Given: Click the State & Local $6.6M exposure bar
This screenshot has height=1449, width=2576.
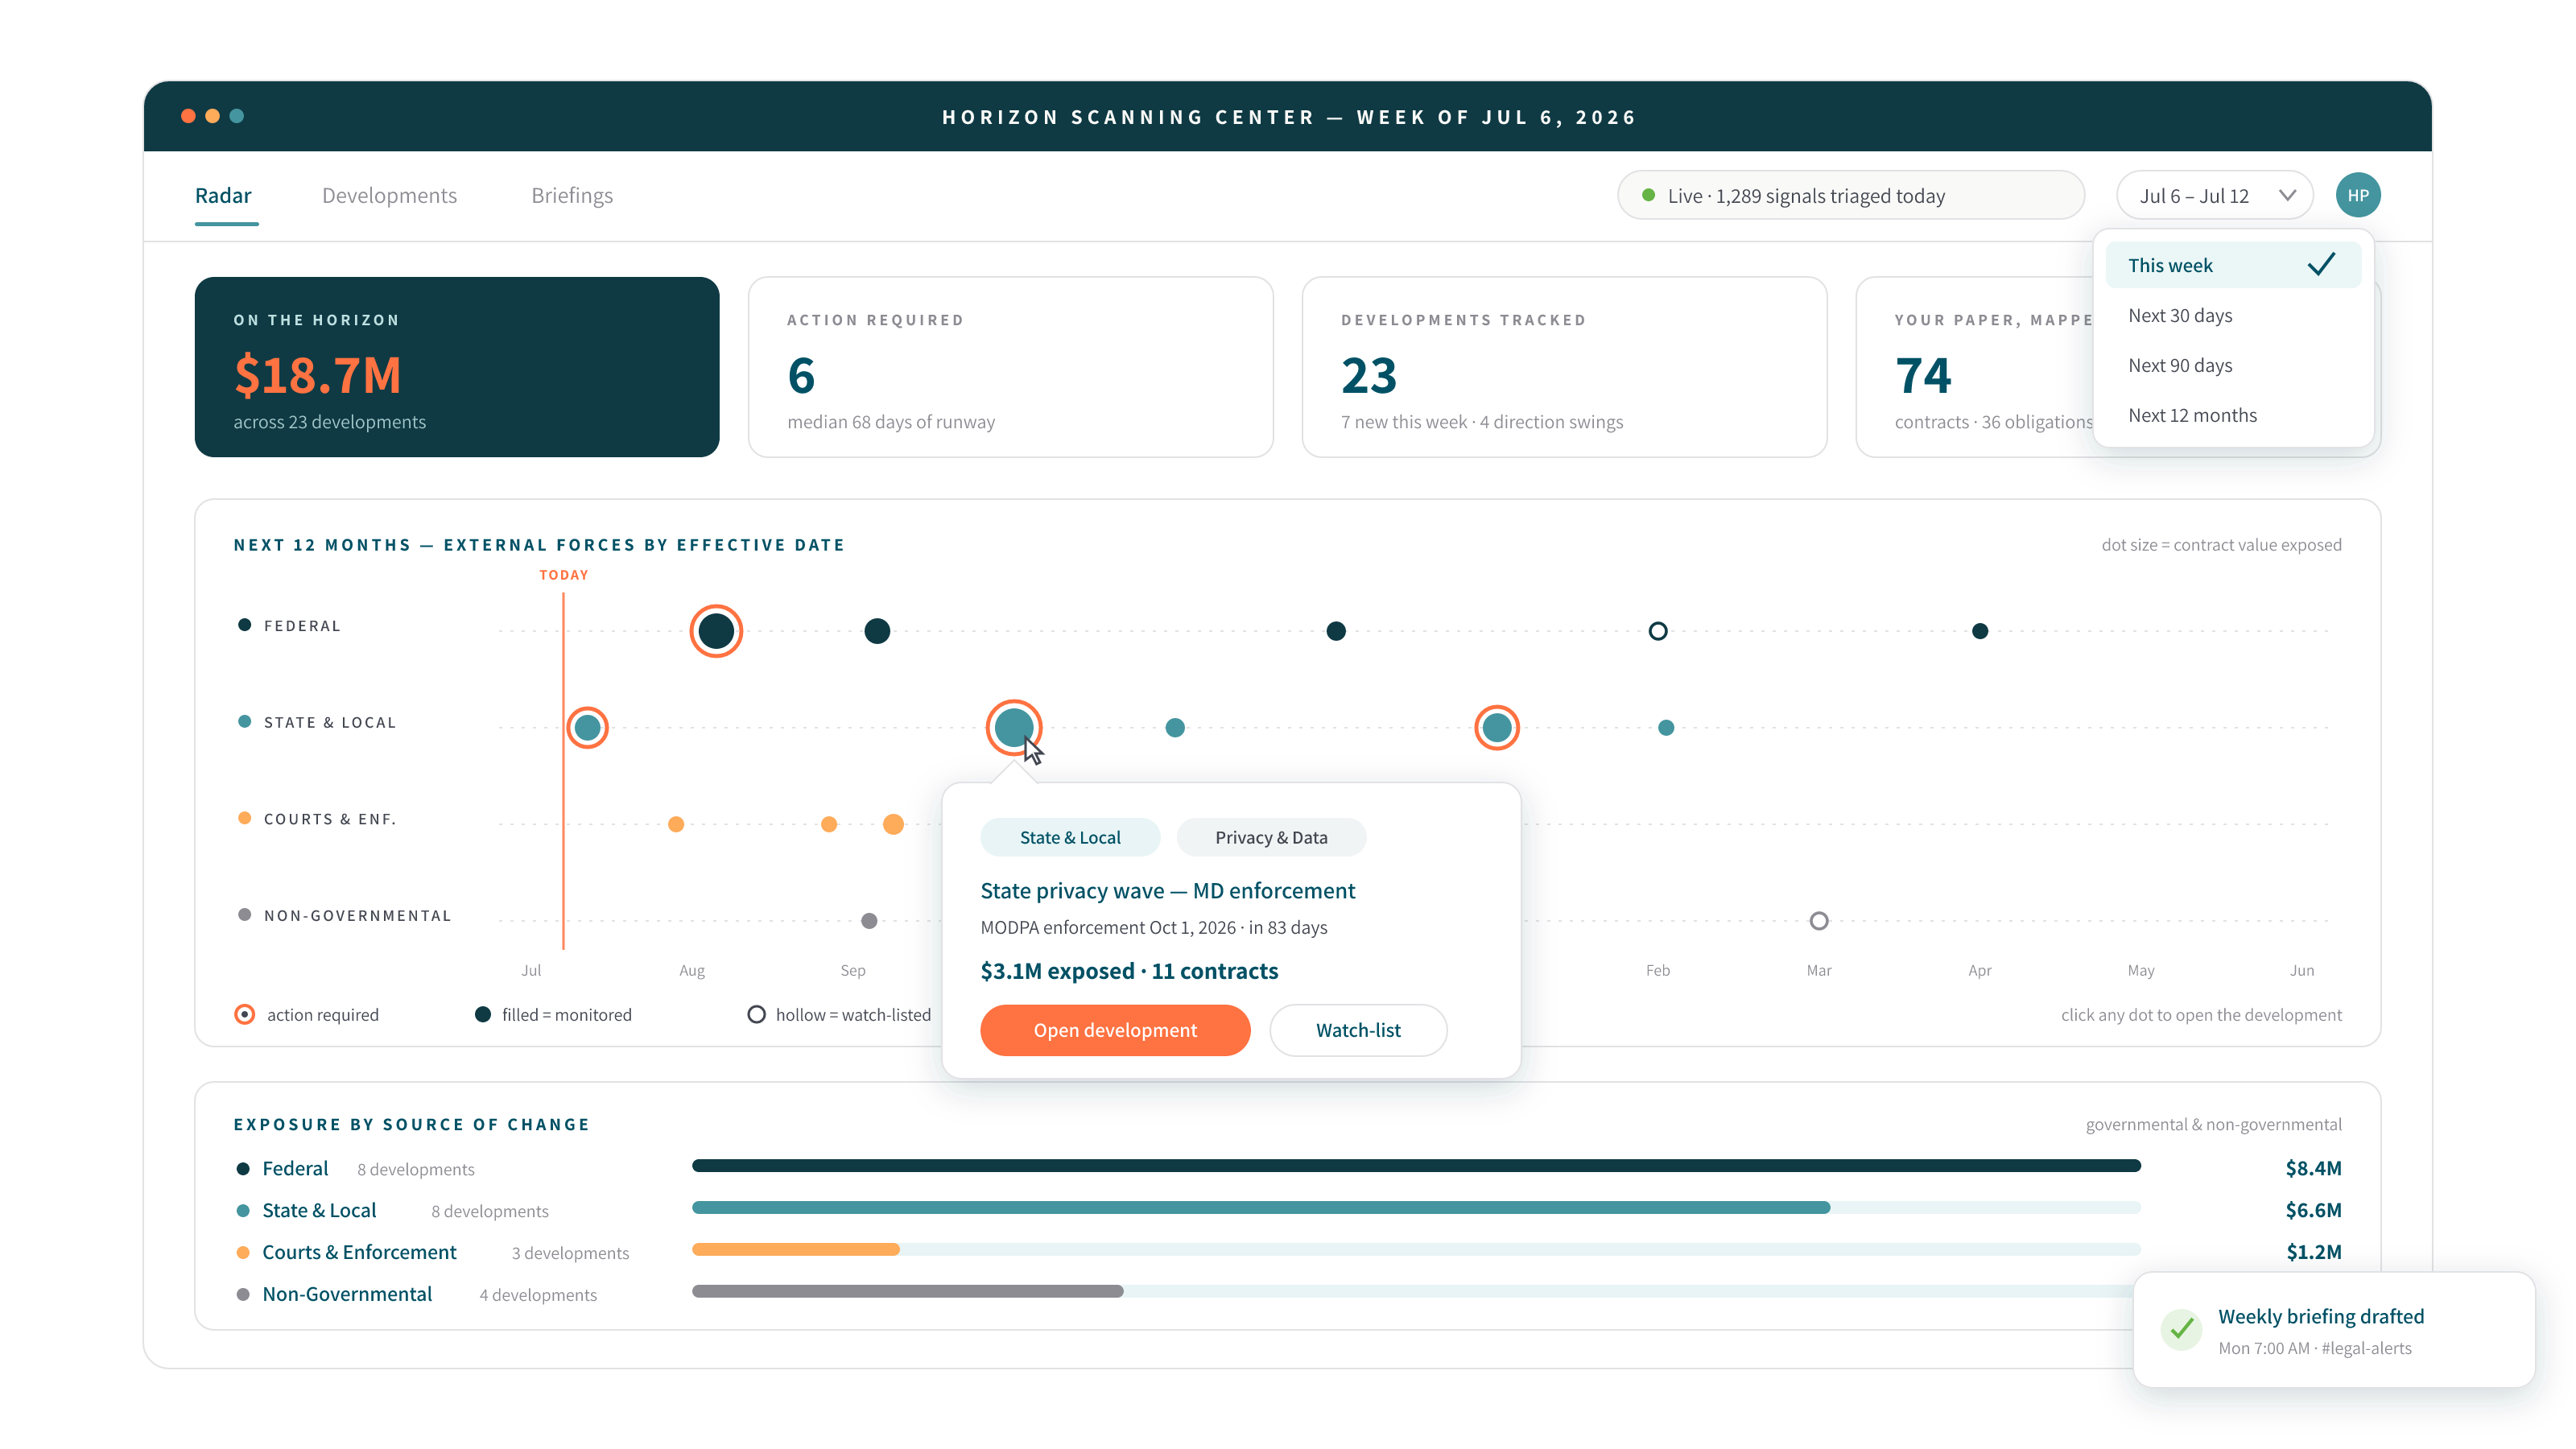Looking at the screenshot, I should (1261, 1208).
